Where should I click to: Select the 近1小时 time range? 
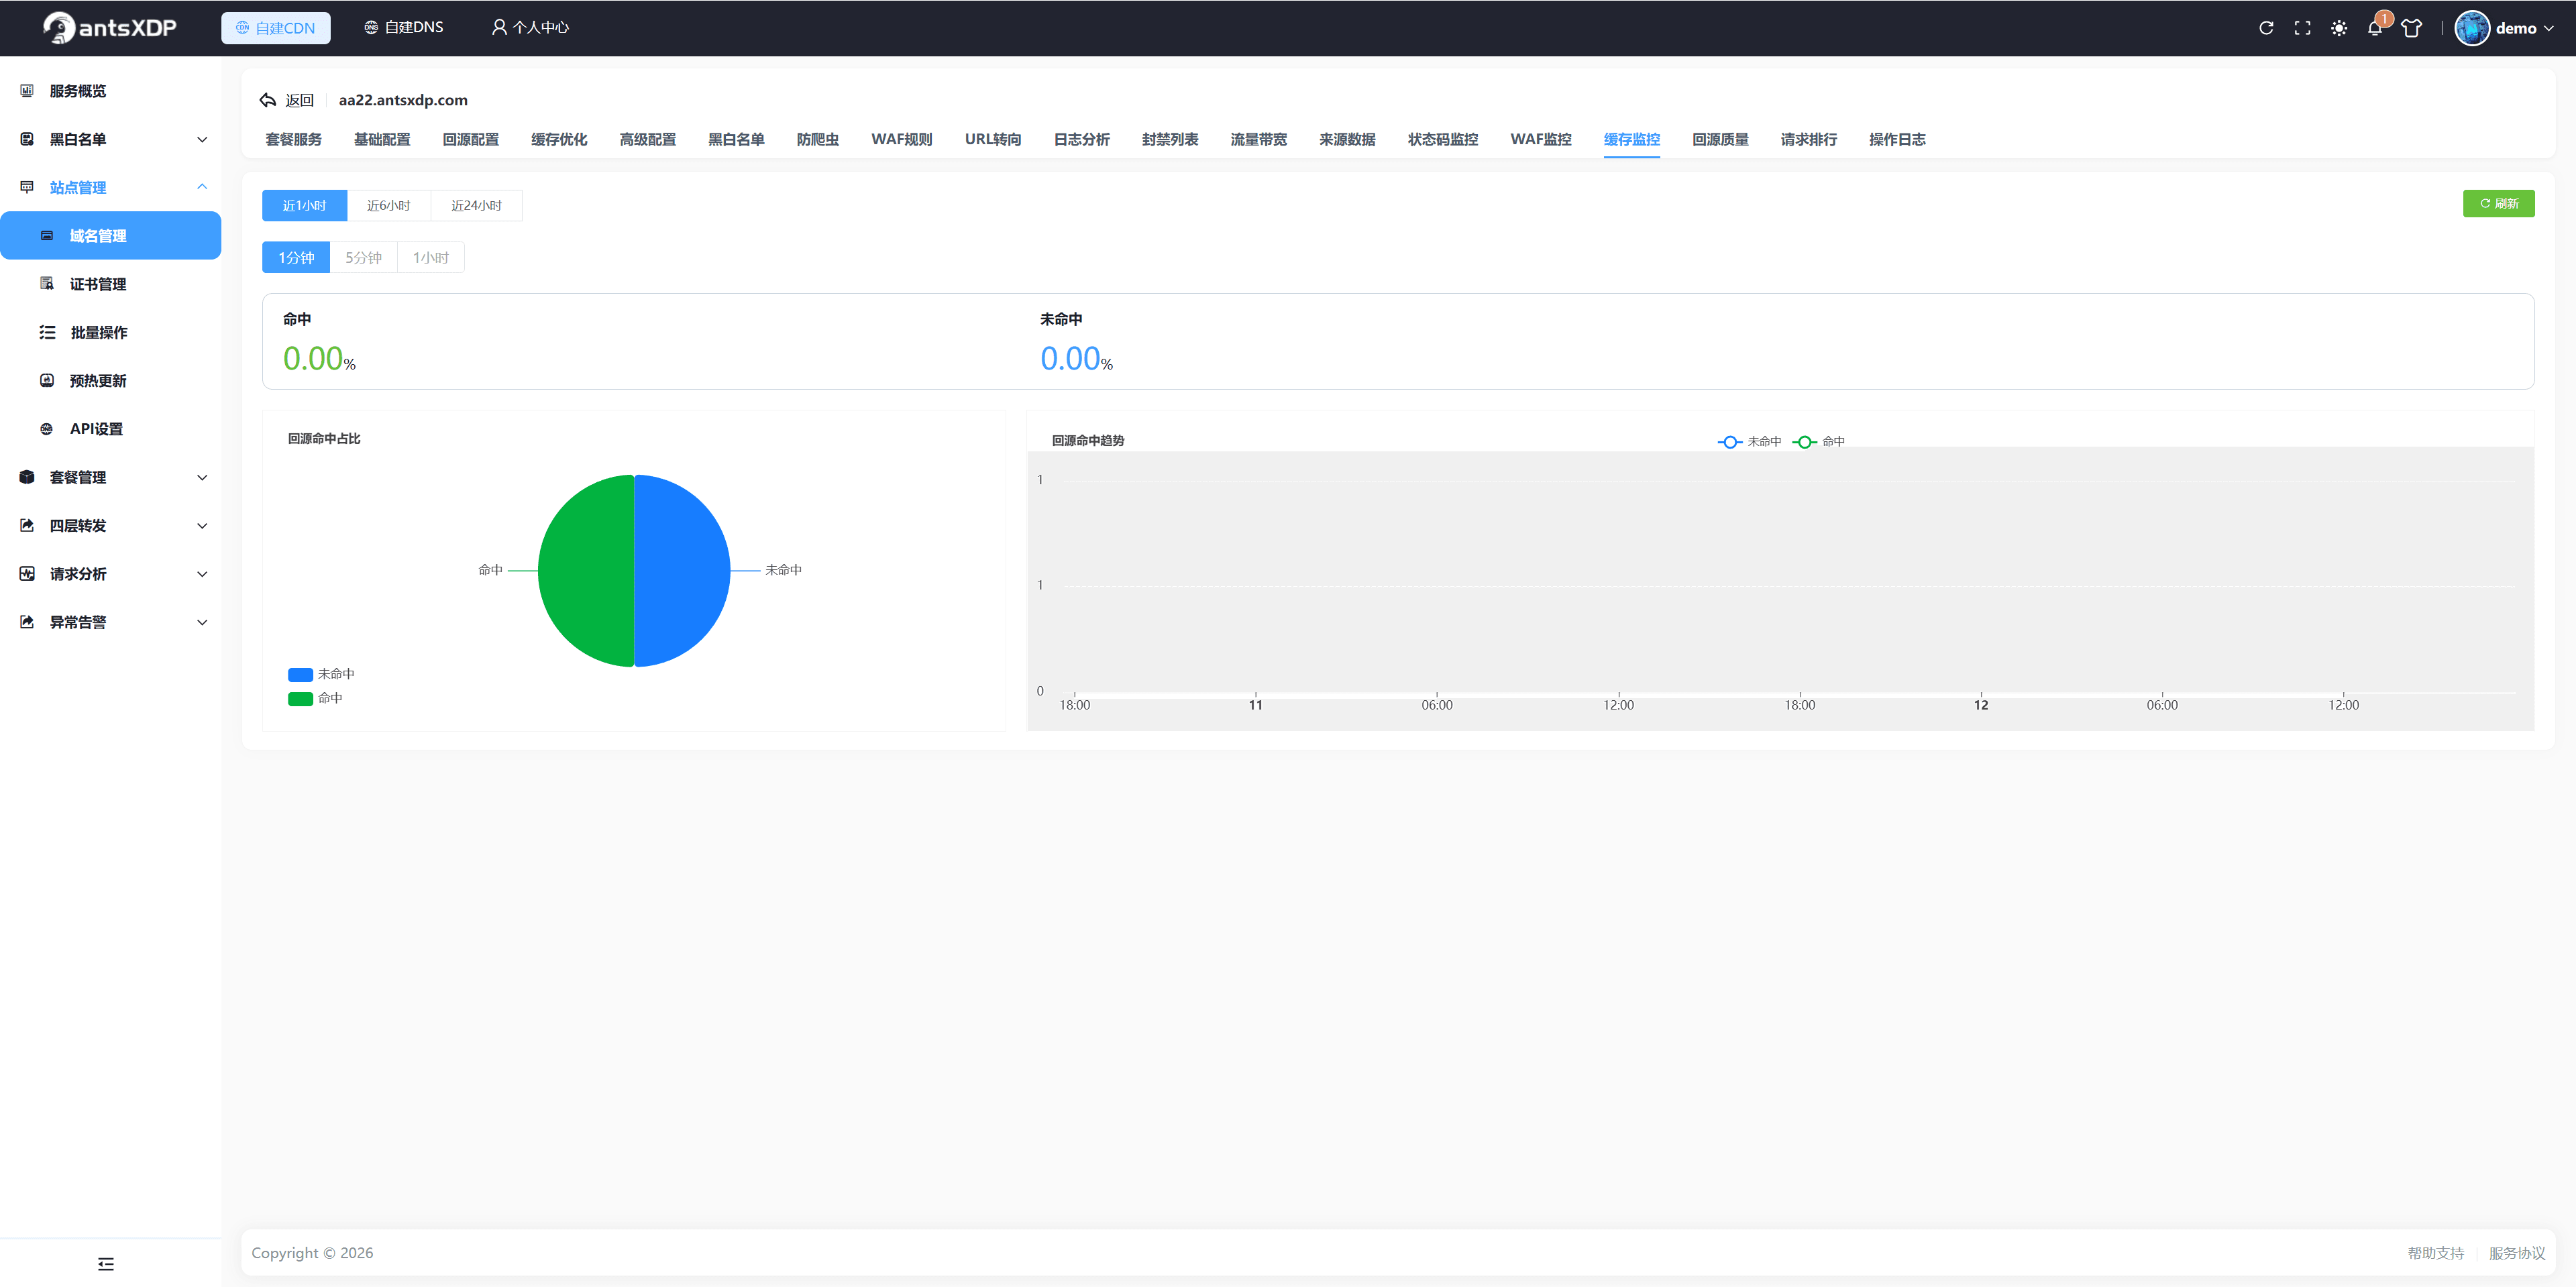pos(304,205)
